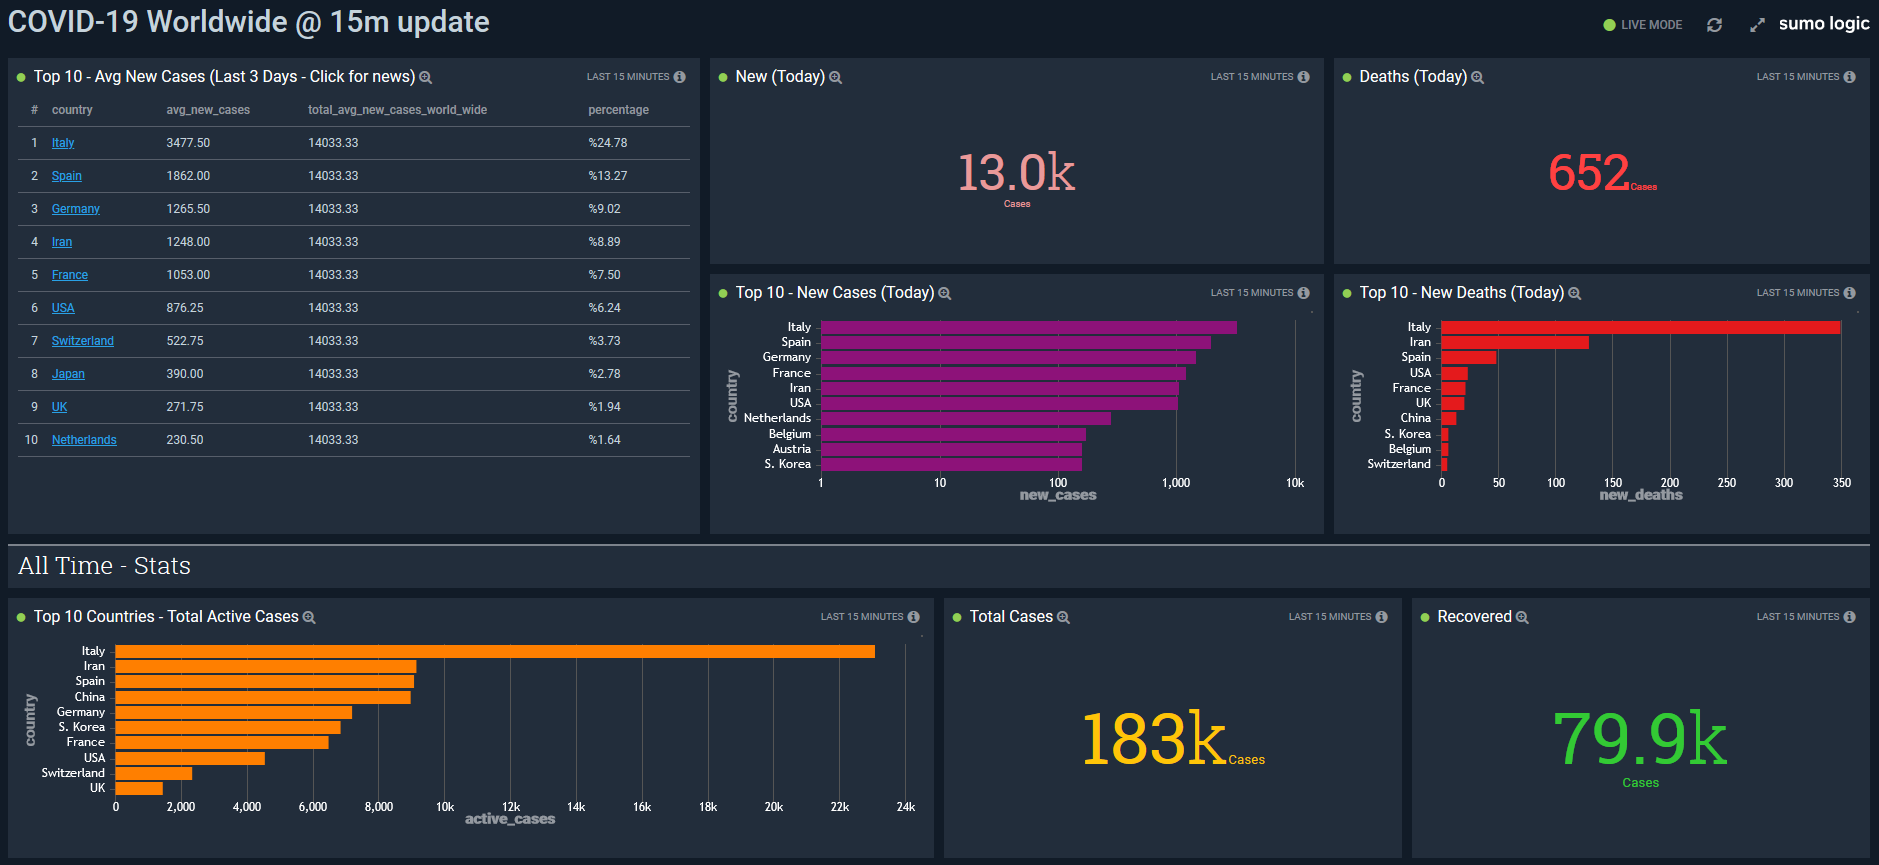Click Italy's purple bar in New Cases chart
This screenshot has width=1879, height=865.
pos(1029,327)
